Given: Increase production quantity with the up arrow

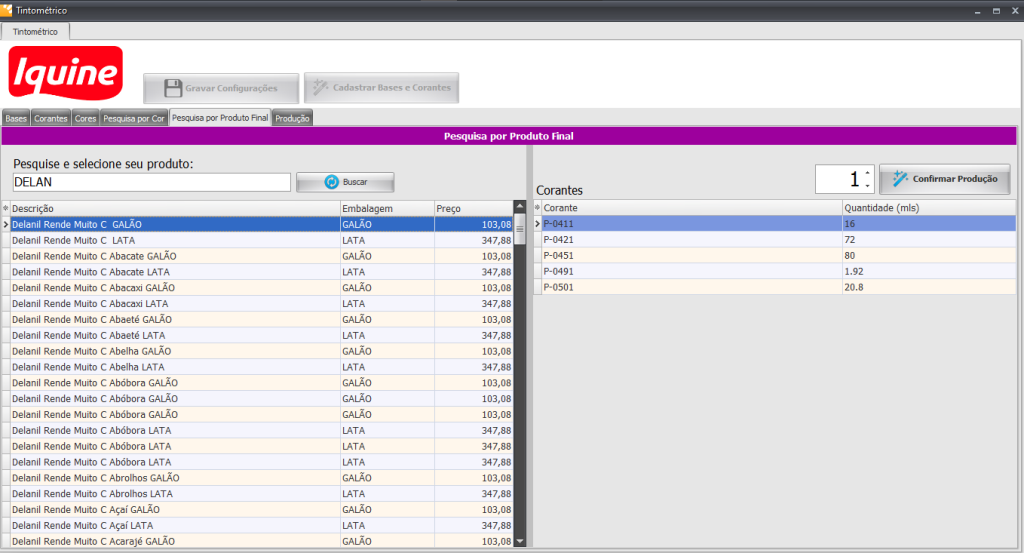Looking at the screenshot, I should (x=867, y=173).
